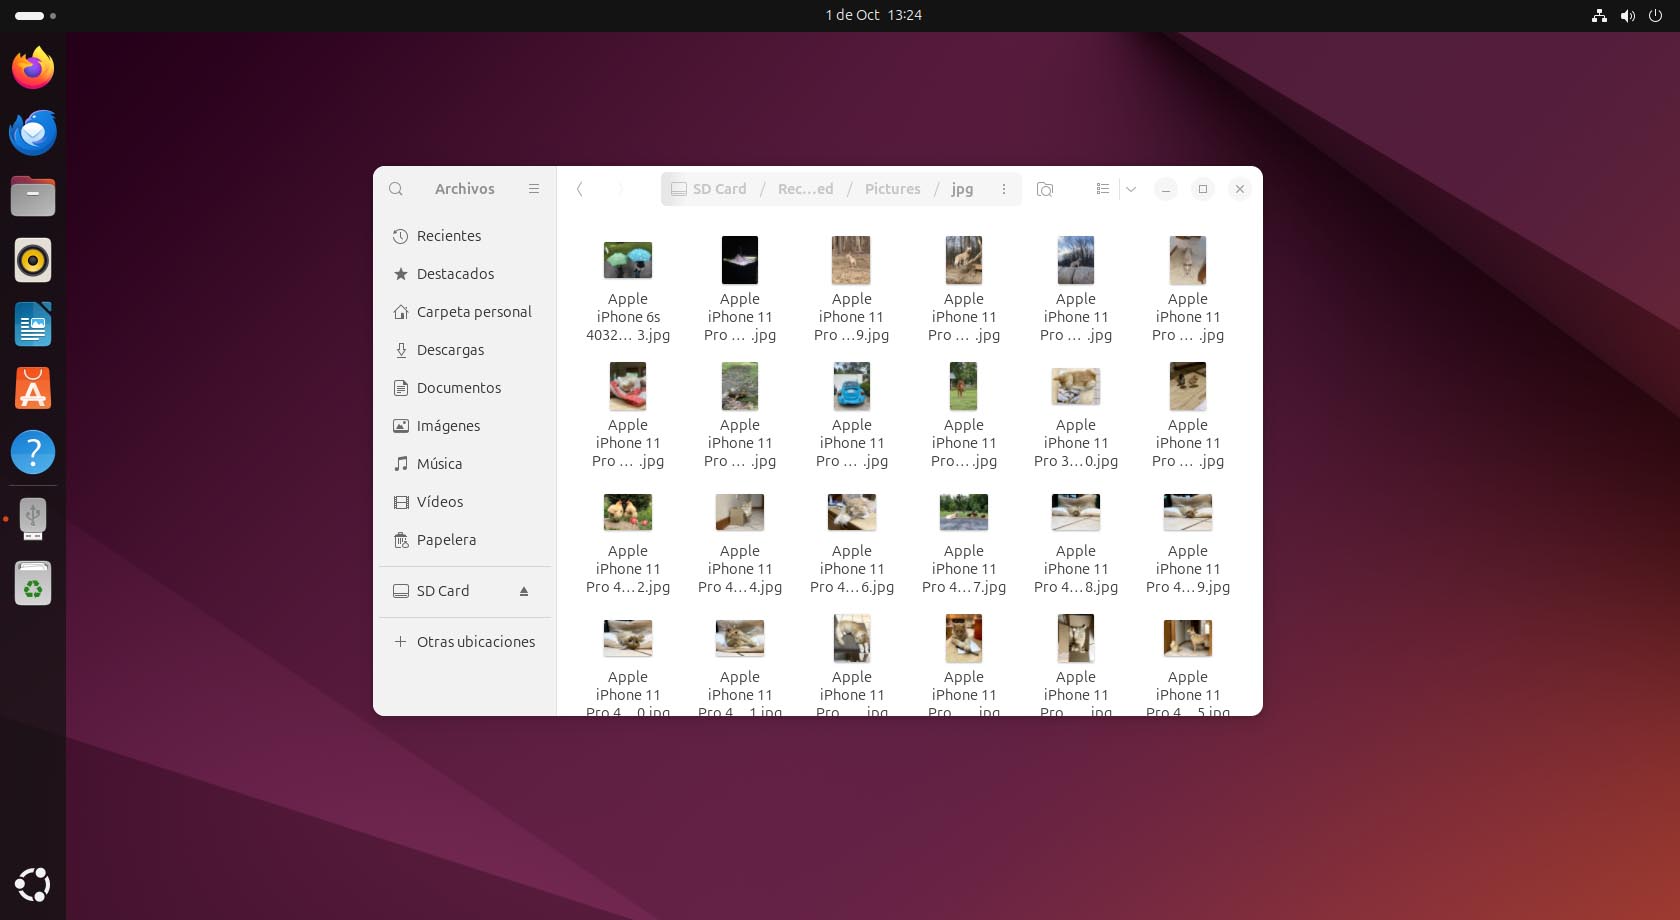Open Vídeos in sidebar
The height and width of the screenshot is (920, 1680).
(466, 502)
